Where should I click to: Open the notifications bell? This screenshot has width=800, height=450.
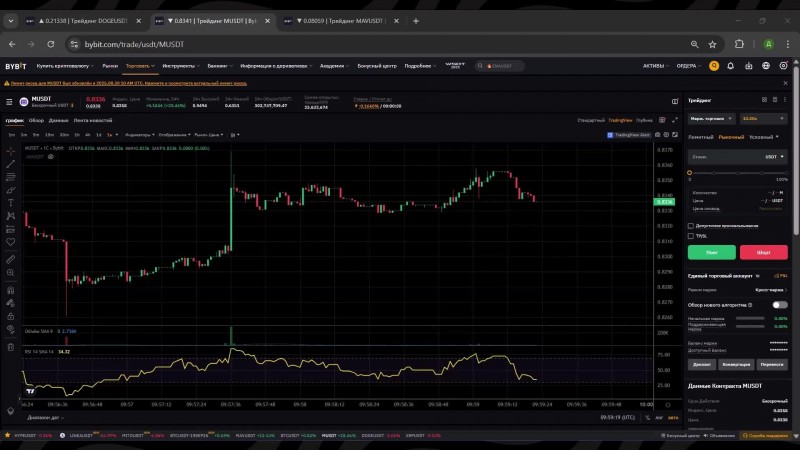click(x=733, y=66)
